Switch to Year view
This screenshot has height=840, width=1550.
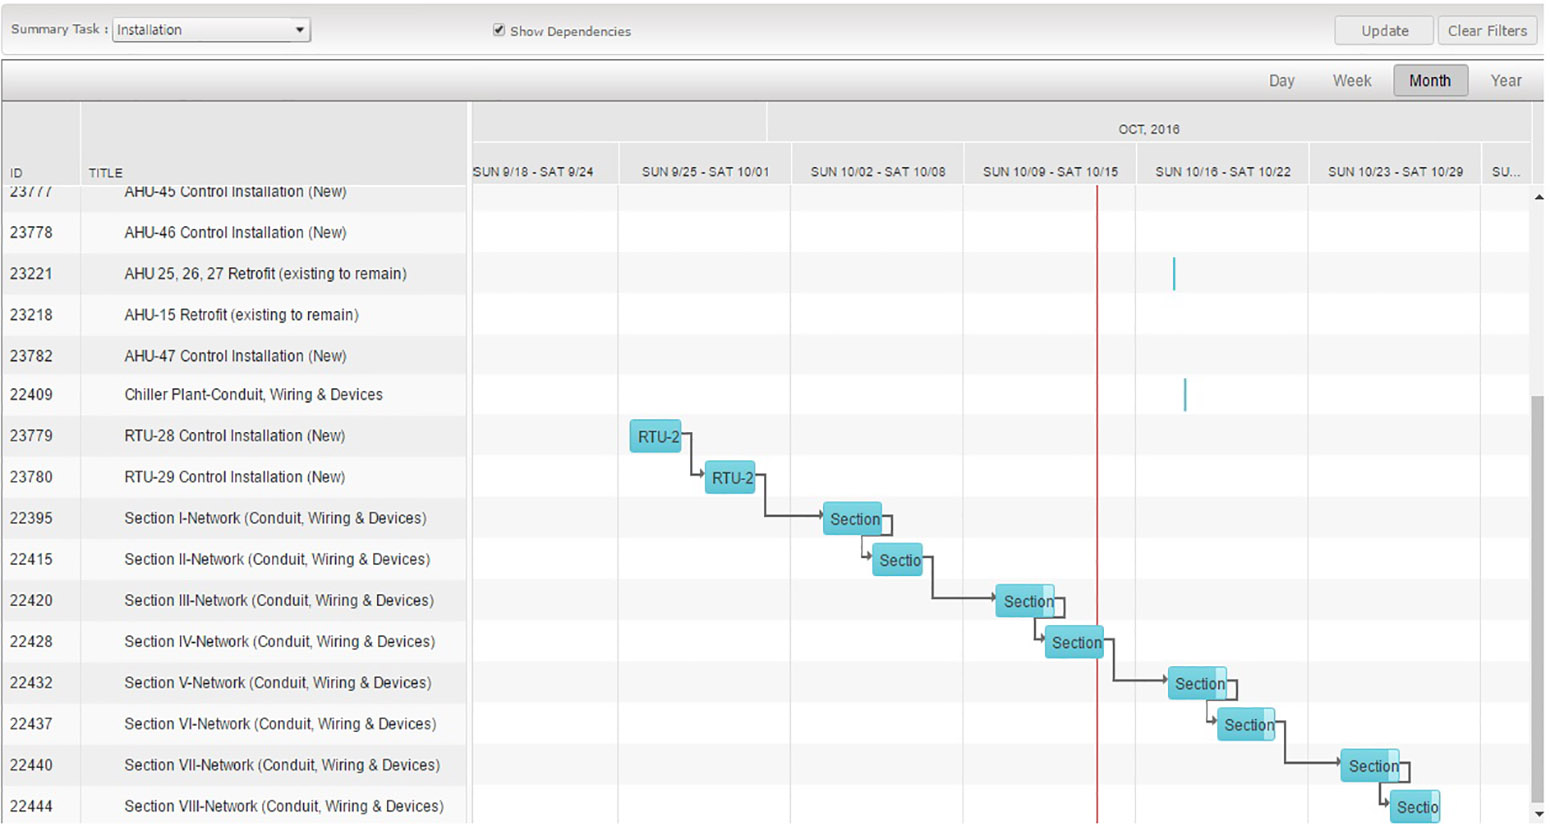point(1505,81)
